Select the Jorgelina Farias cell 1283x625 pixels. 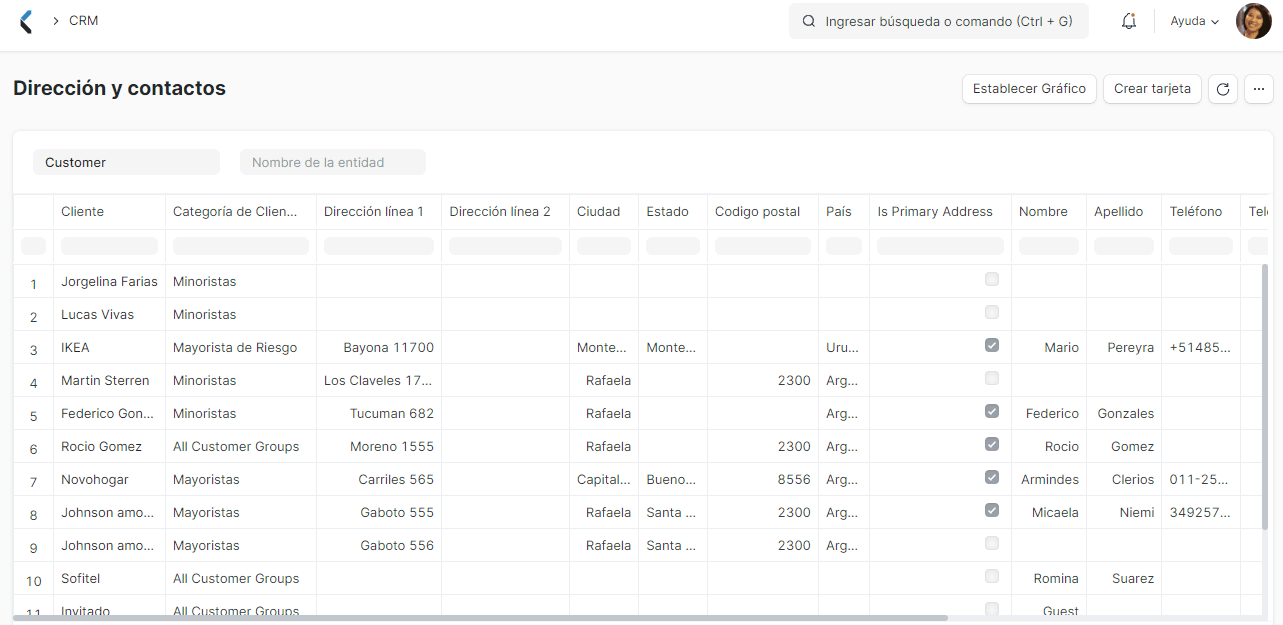tap(109, 281)
